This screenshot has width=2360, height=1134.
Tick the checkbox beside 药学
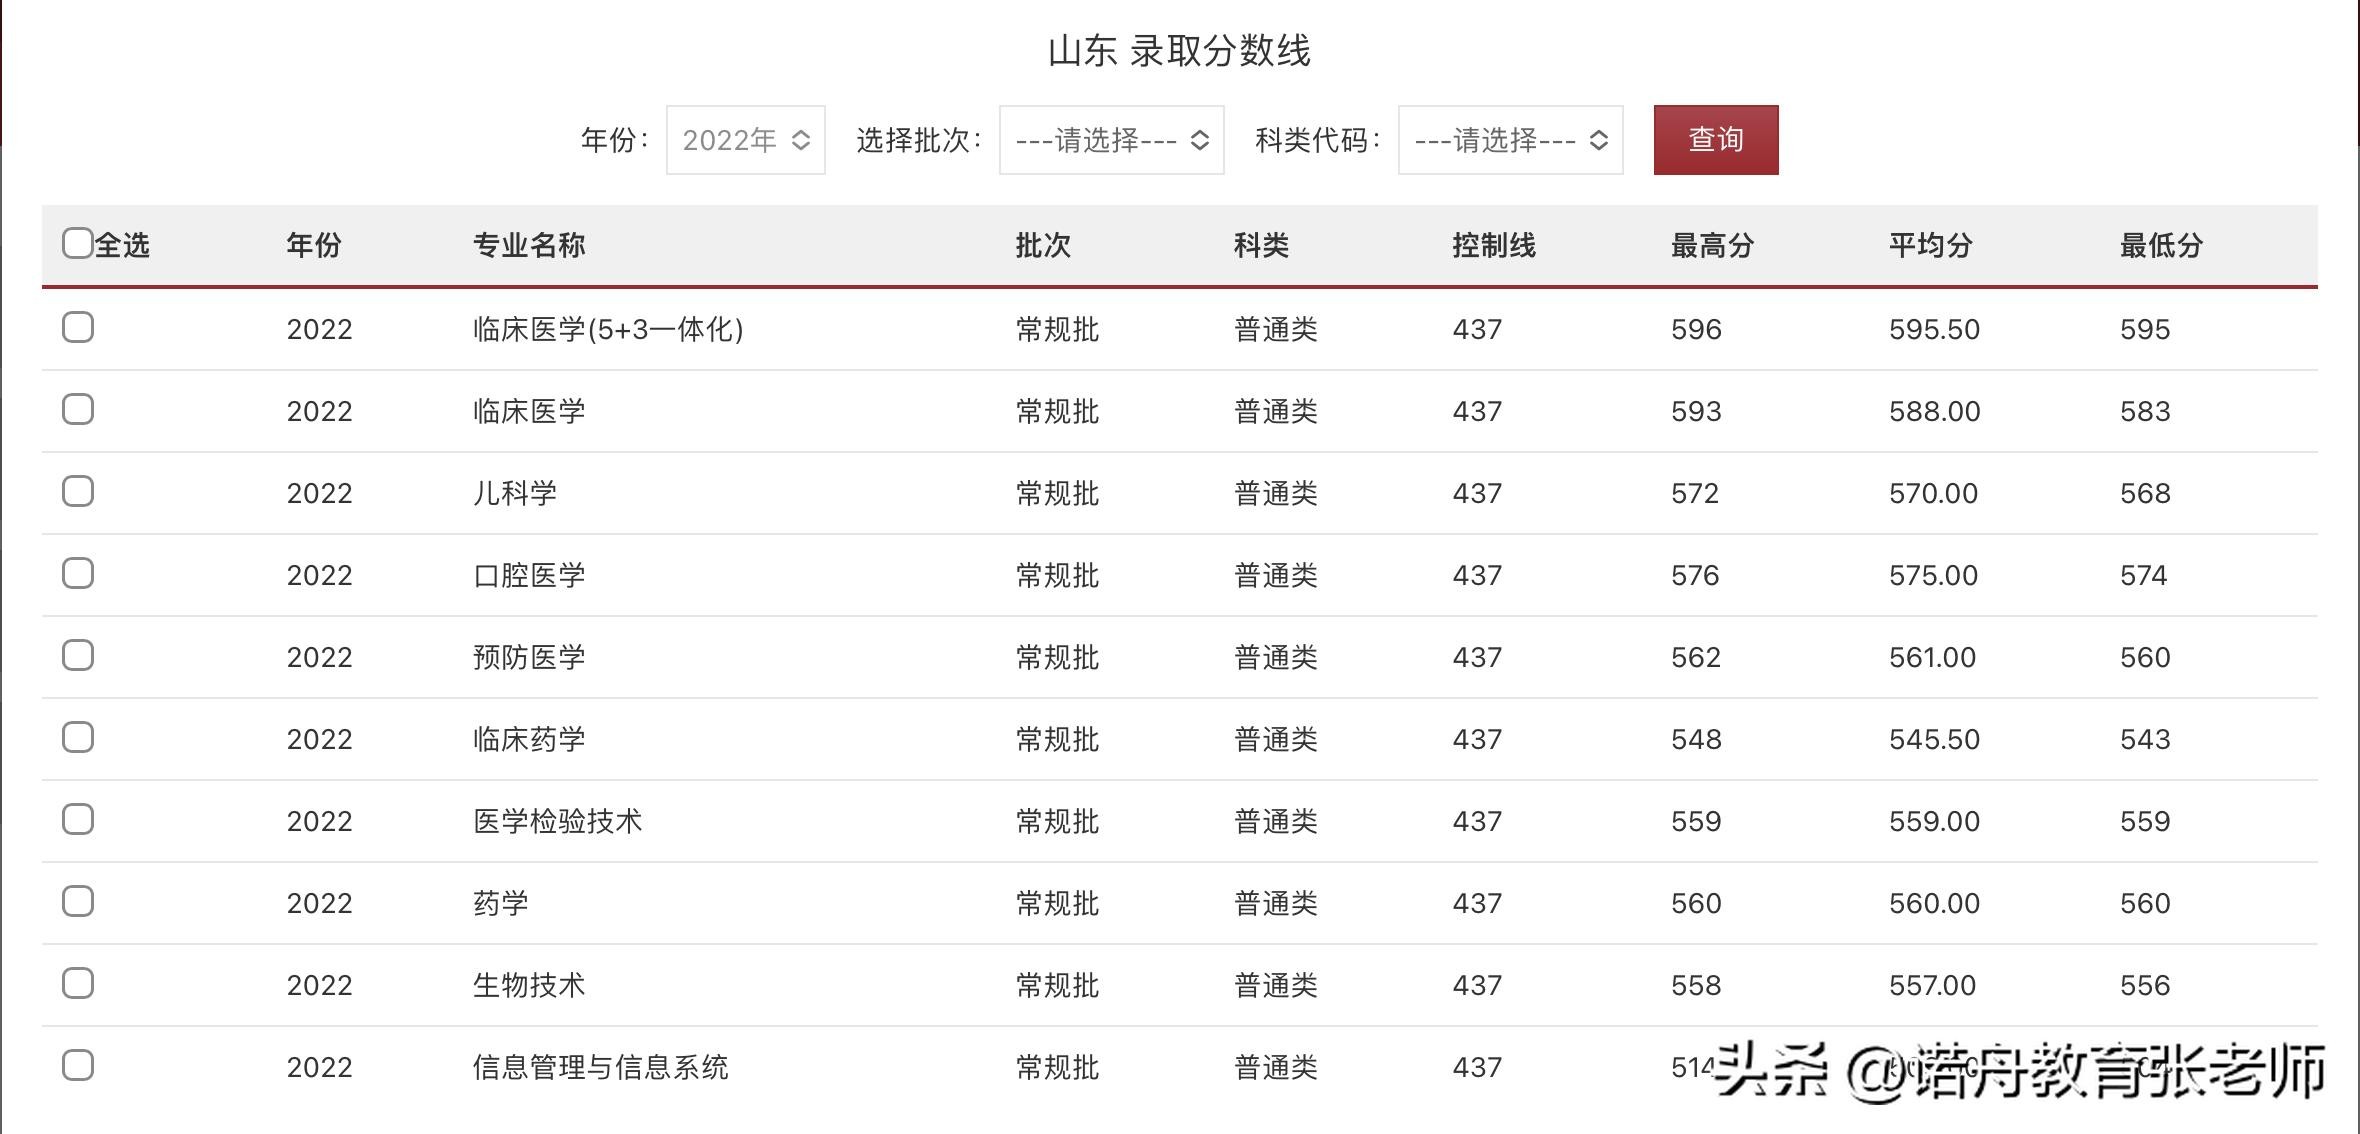[x=78, y=901]
